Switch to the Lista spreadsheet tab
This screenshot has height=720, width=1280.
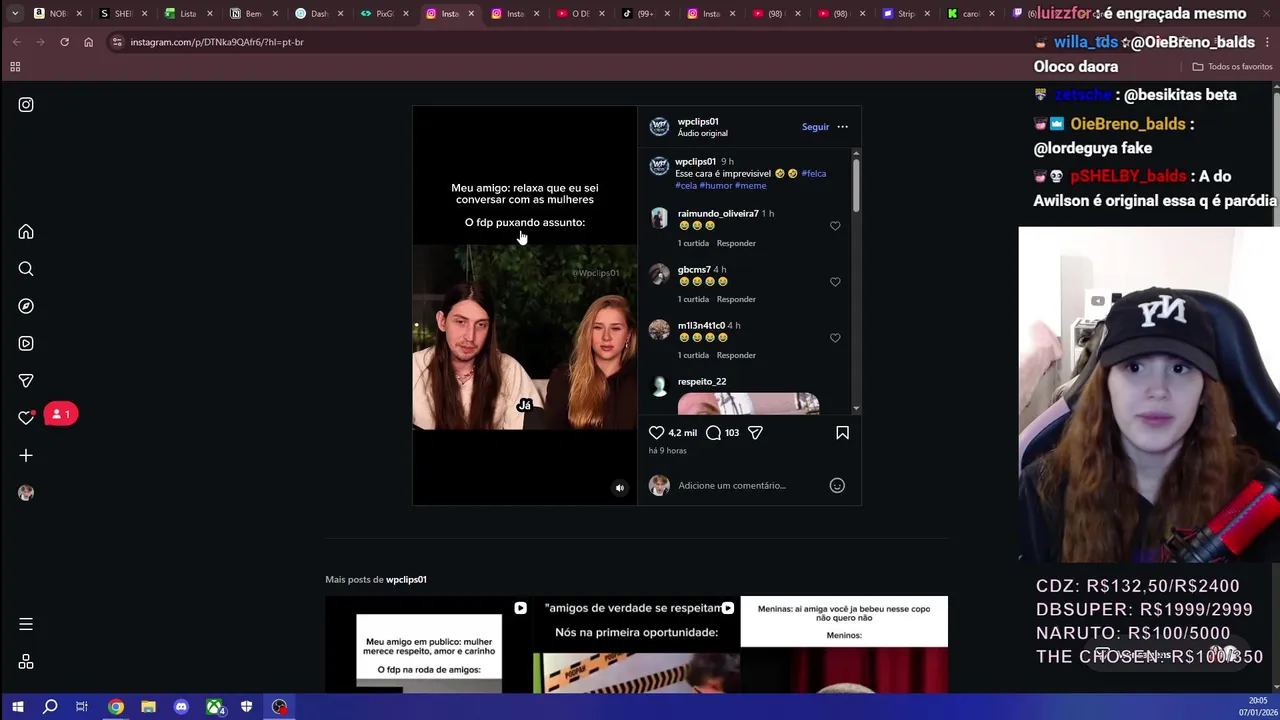point(188,14)
